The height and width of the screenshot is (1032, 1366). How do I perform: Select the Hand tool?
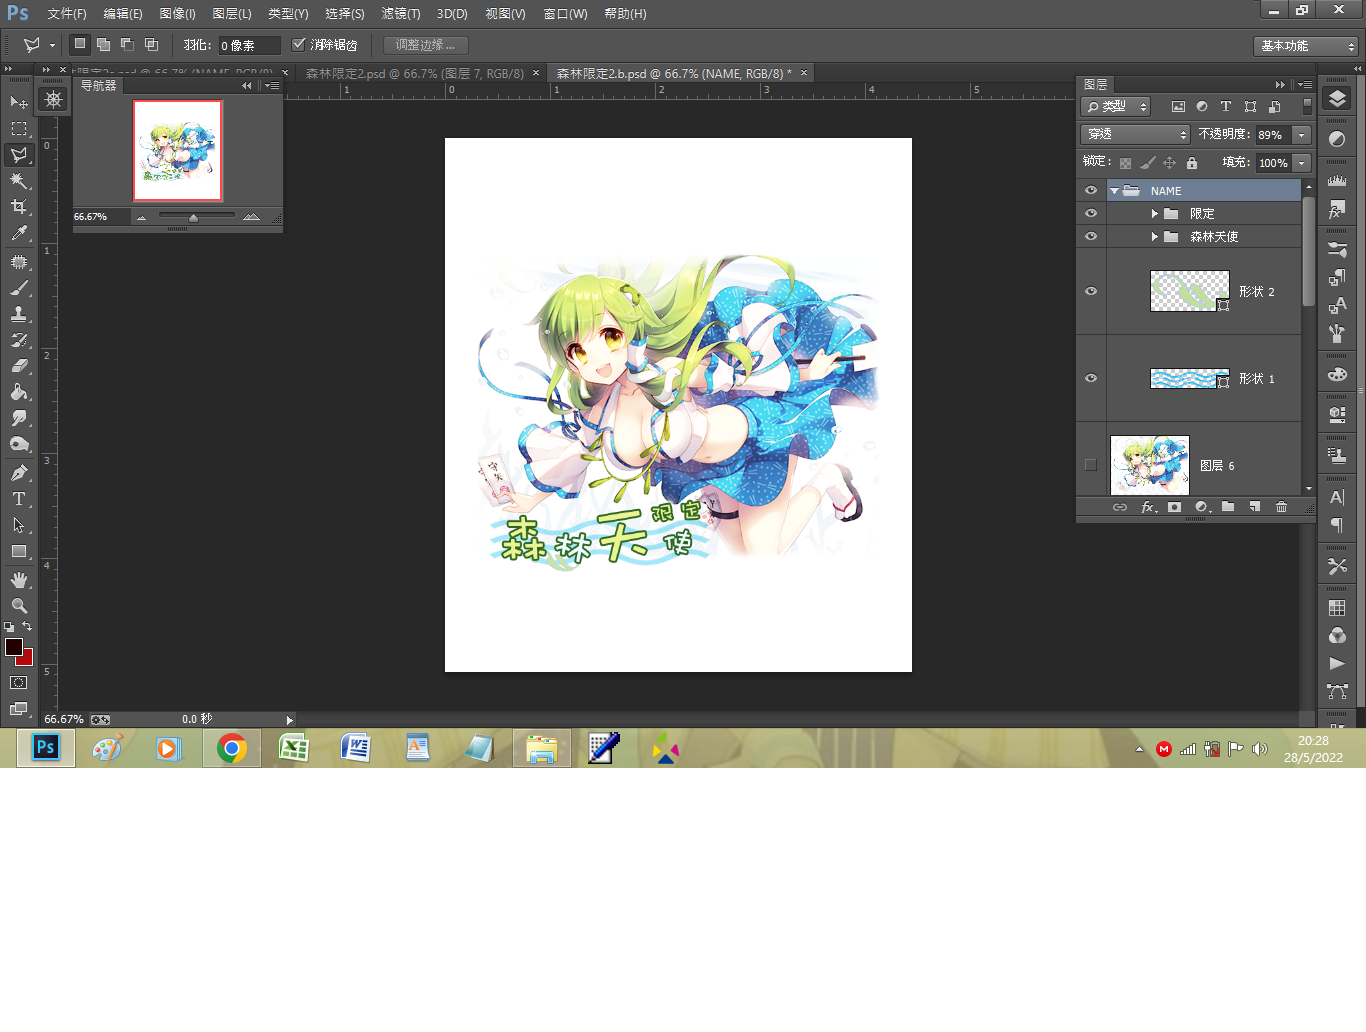pyautogui.click(x=19, y=580)
